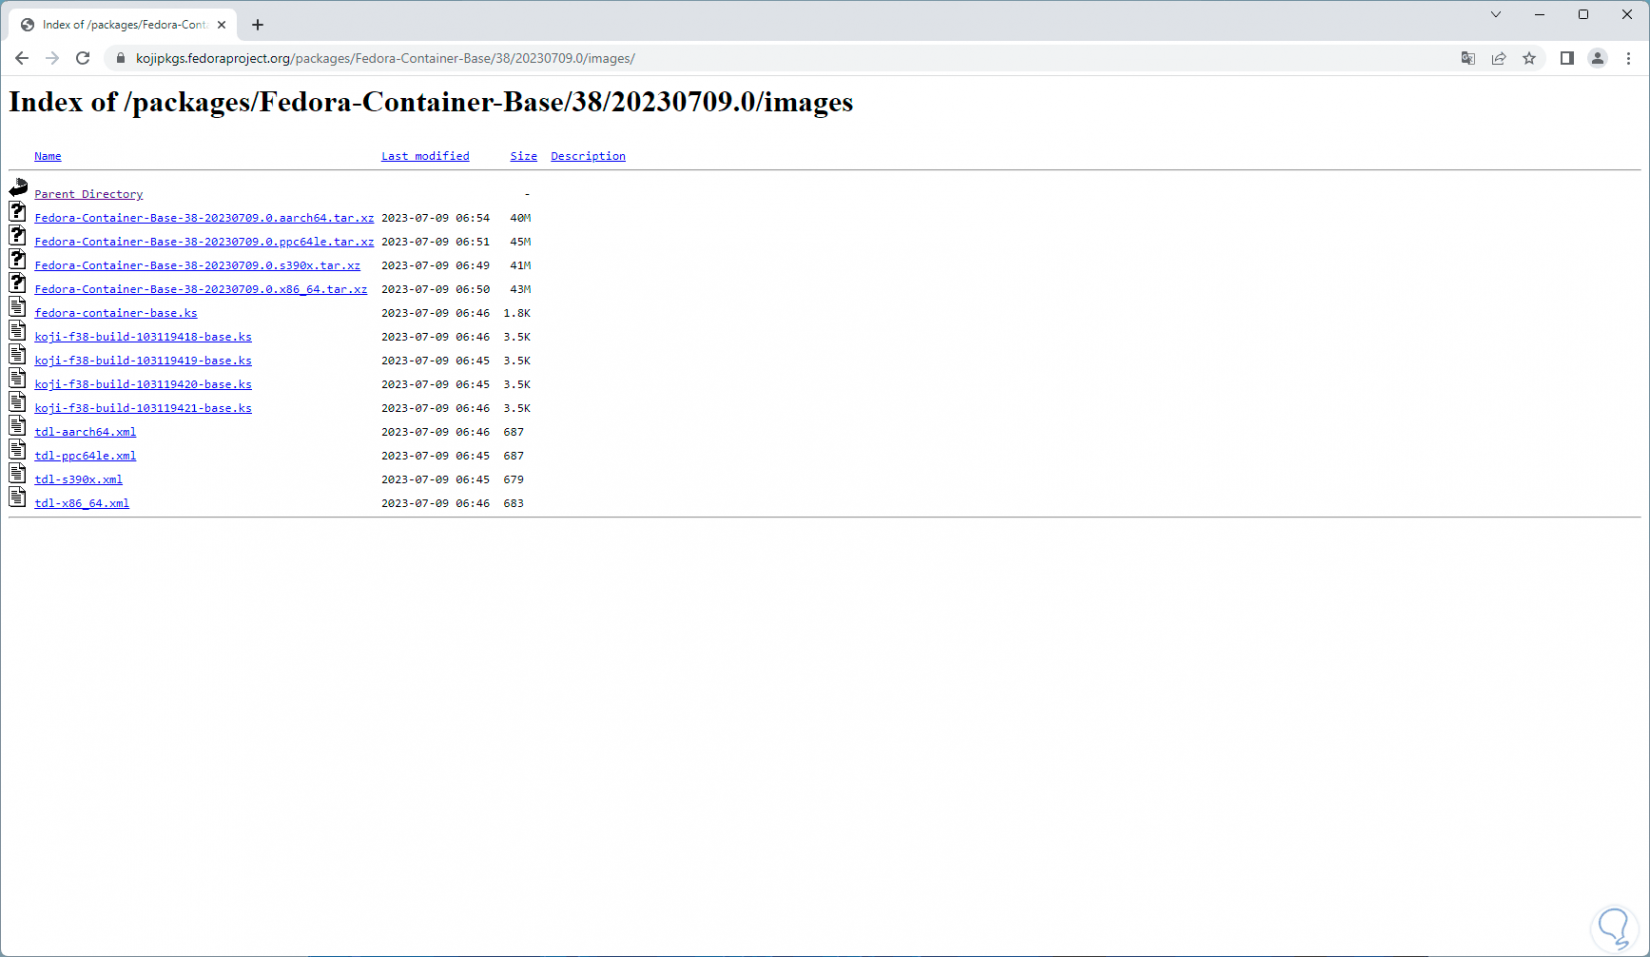Close the Index of /packages tab
Screen dimensions: 1650x957
click(222, 25)
